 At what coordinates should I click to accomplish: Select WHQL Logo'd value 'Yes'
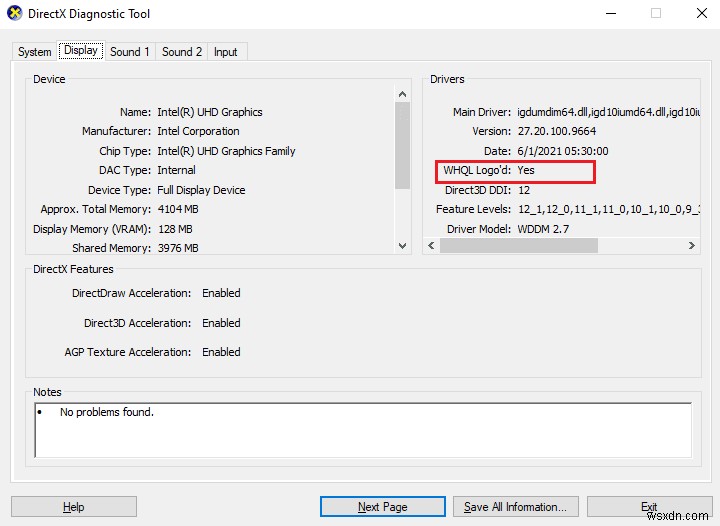click(x=526, y=171)
